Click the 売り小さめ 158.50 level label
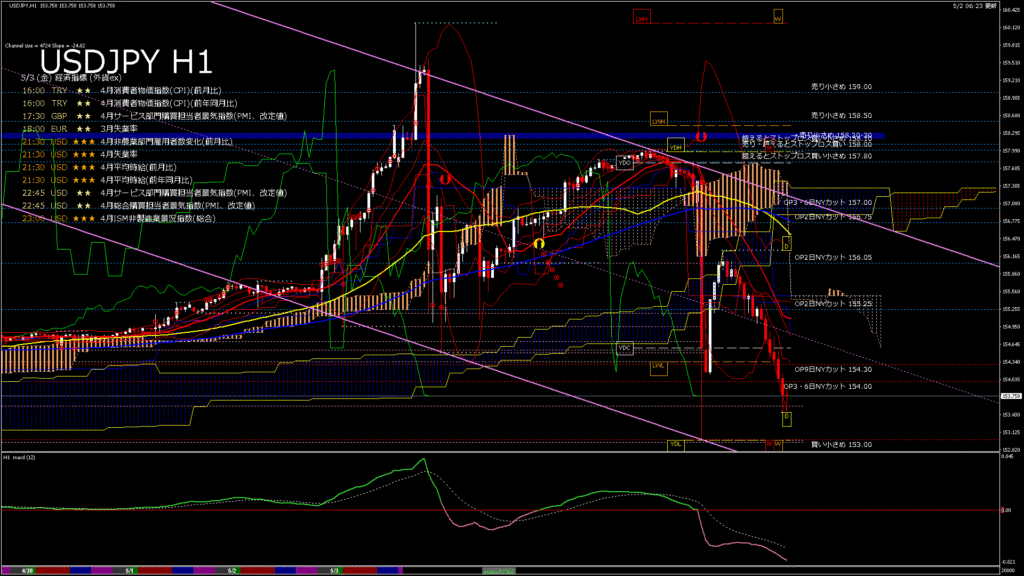Viewport: 1024px width, 576px height. click(841, 115)
